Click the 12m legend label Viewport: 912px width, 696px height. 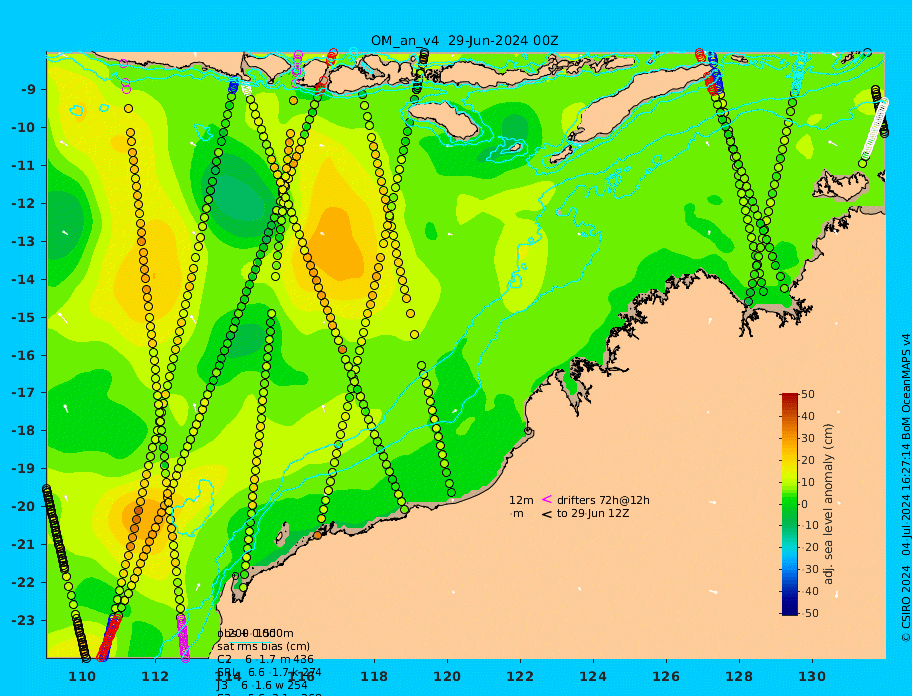(521, 500)
